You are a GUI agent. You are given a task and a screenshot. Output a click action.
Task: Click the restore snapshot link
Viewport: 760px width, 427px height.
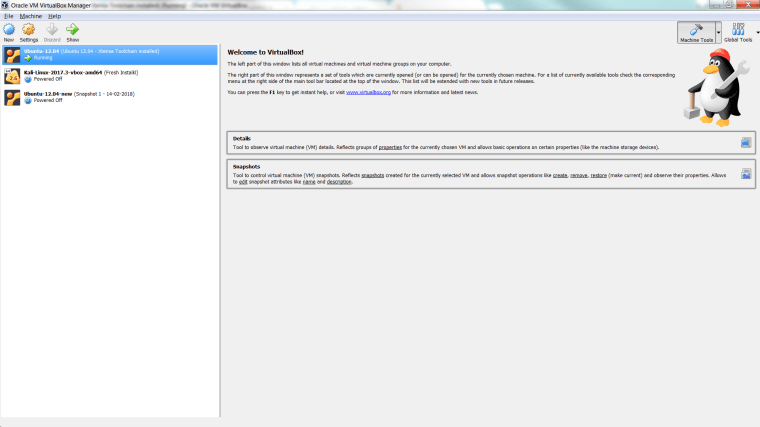coord(599,175)
